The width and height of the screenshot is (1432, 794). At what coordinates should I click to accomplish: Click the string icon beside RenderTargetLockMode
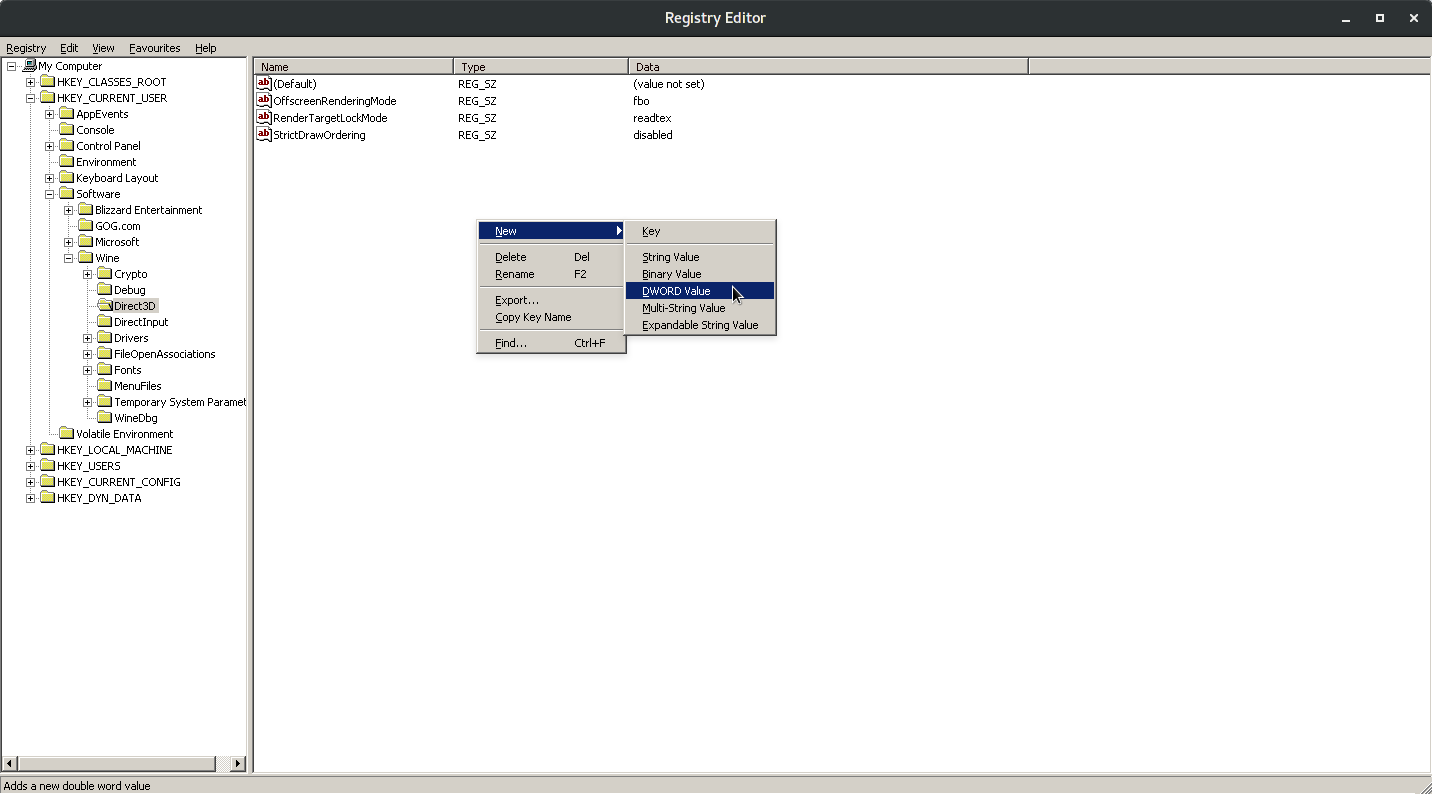[264, 117]
